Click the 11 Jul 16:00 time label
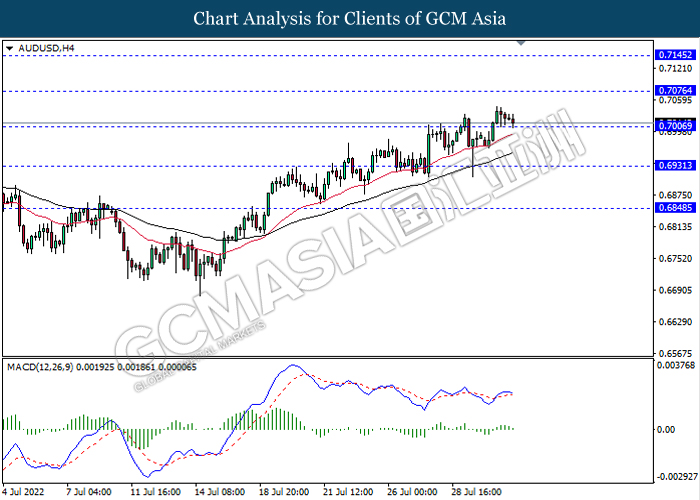Viewport: 700px width, 500px height. pos(155,492)
